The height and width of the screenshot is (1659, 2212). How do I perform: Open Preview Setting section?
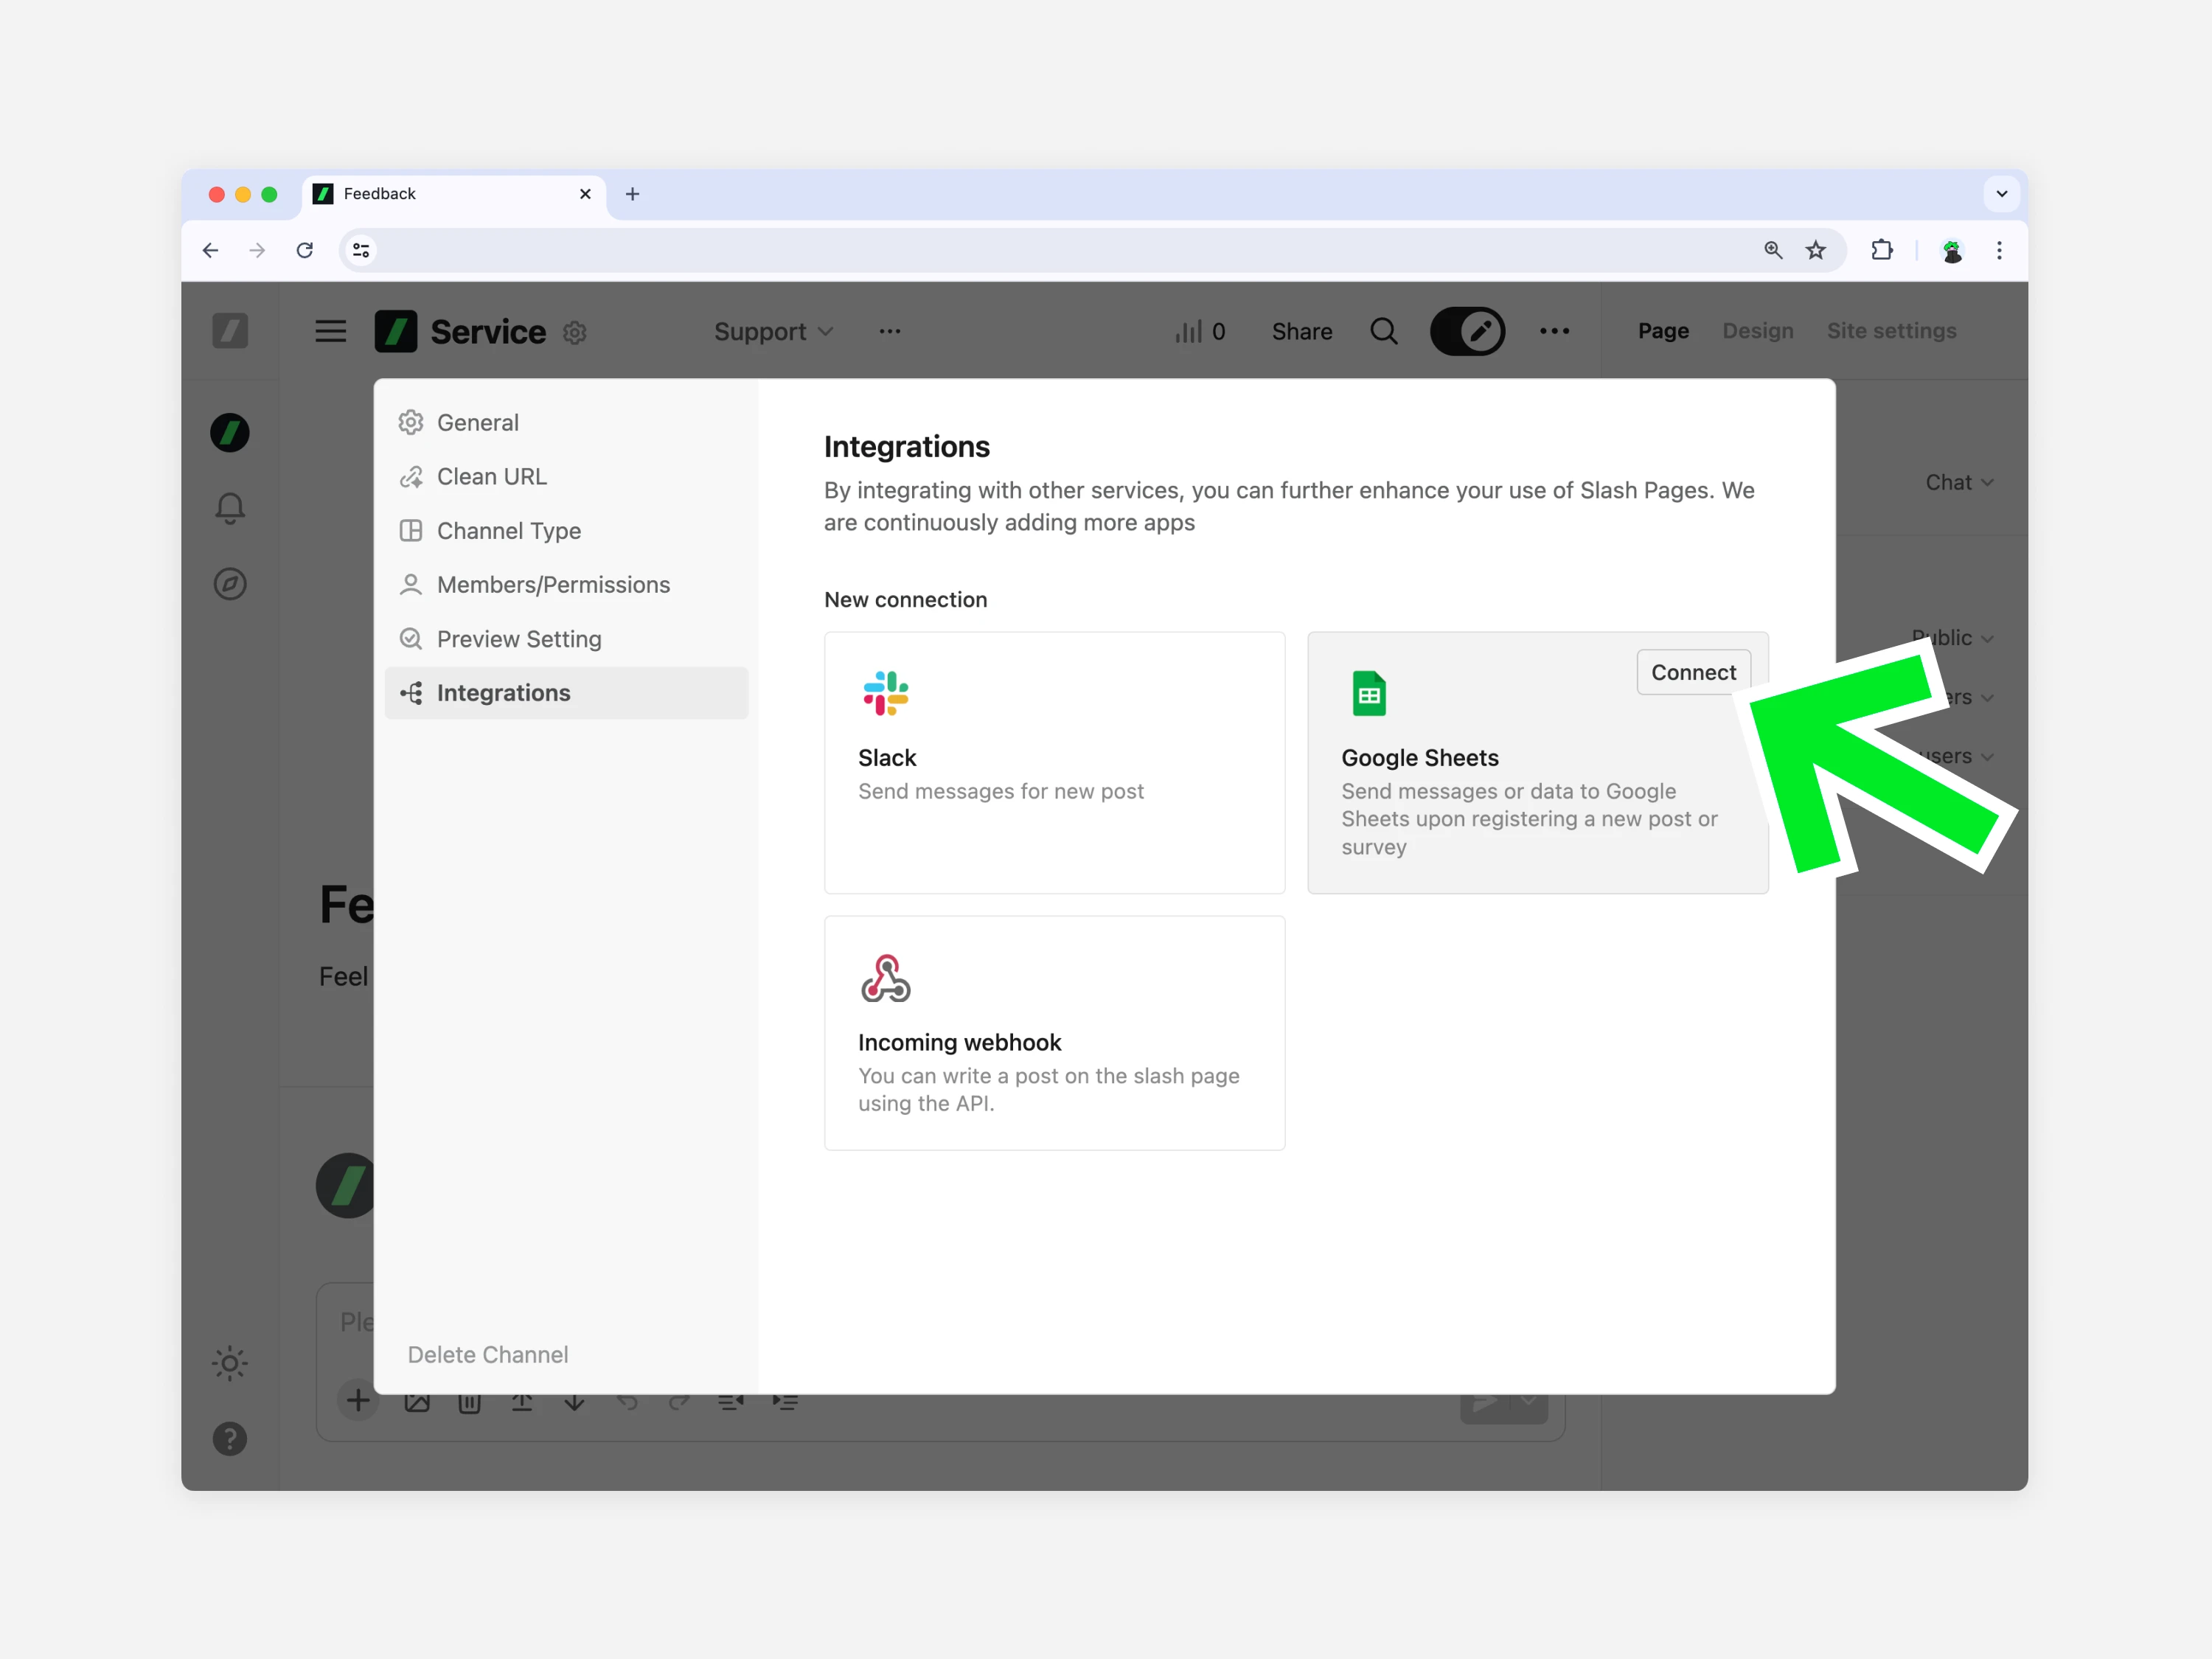[566, 638]
